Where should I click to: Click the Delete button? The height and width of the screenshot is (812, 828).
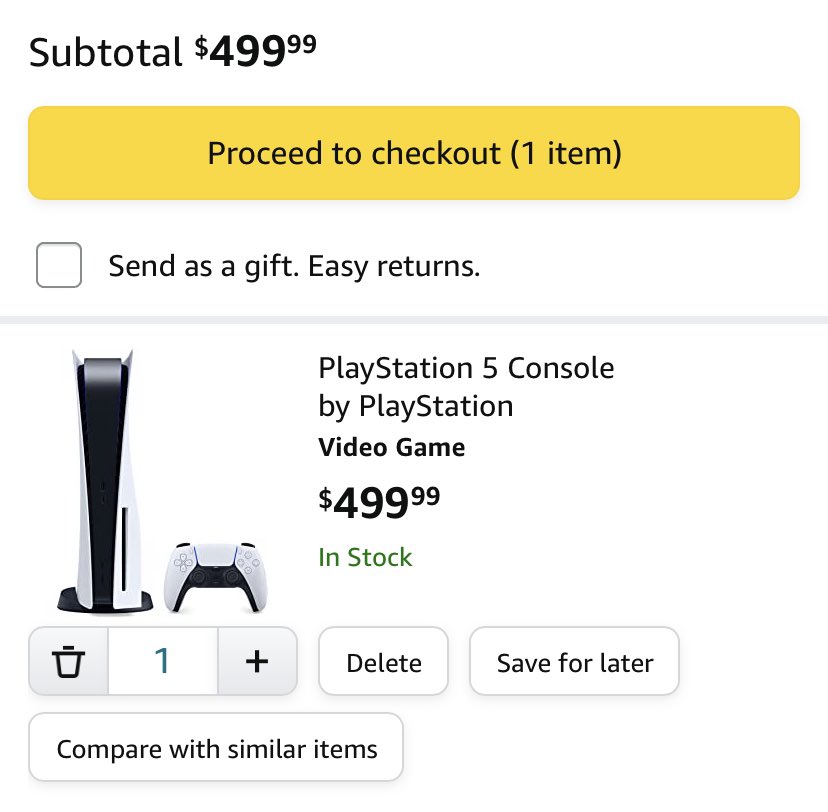(383, 661)
